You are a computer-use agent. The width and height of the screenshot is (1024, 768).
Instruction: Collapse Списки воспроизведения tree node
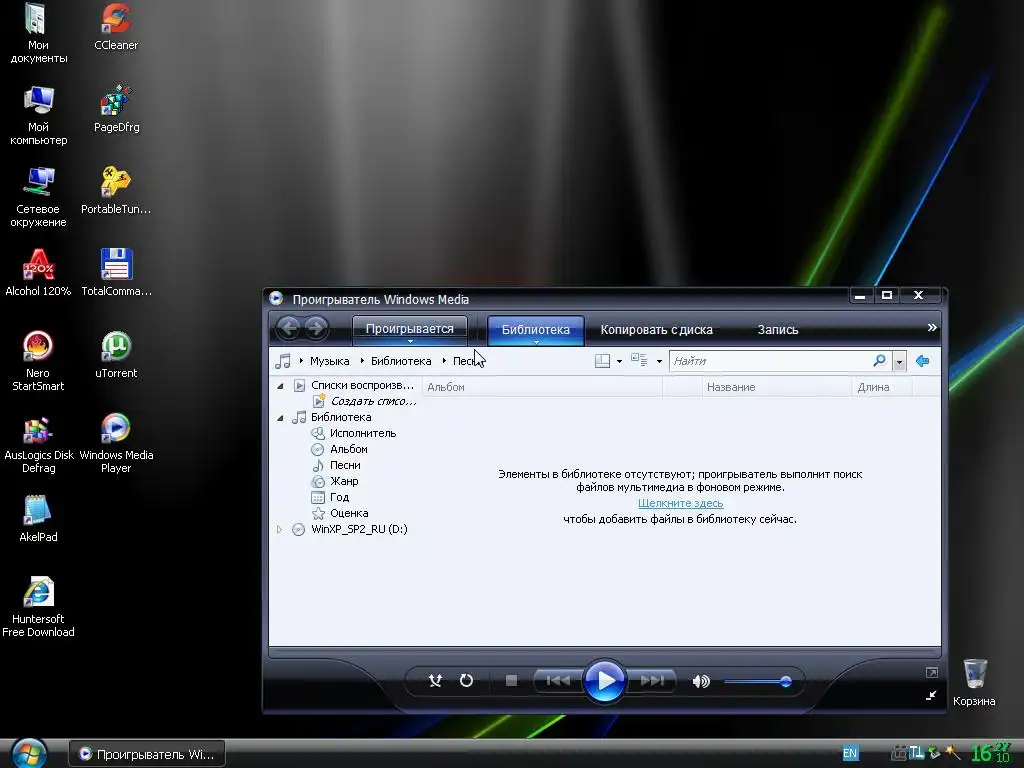[x=280, y=386]
